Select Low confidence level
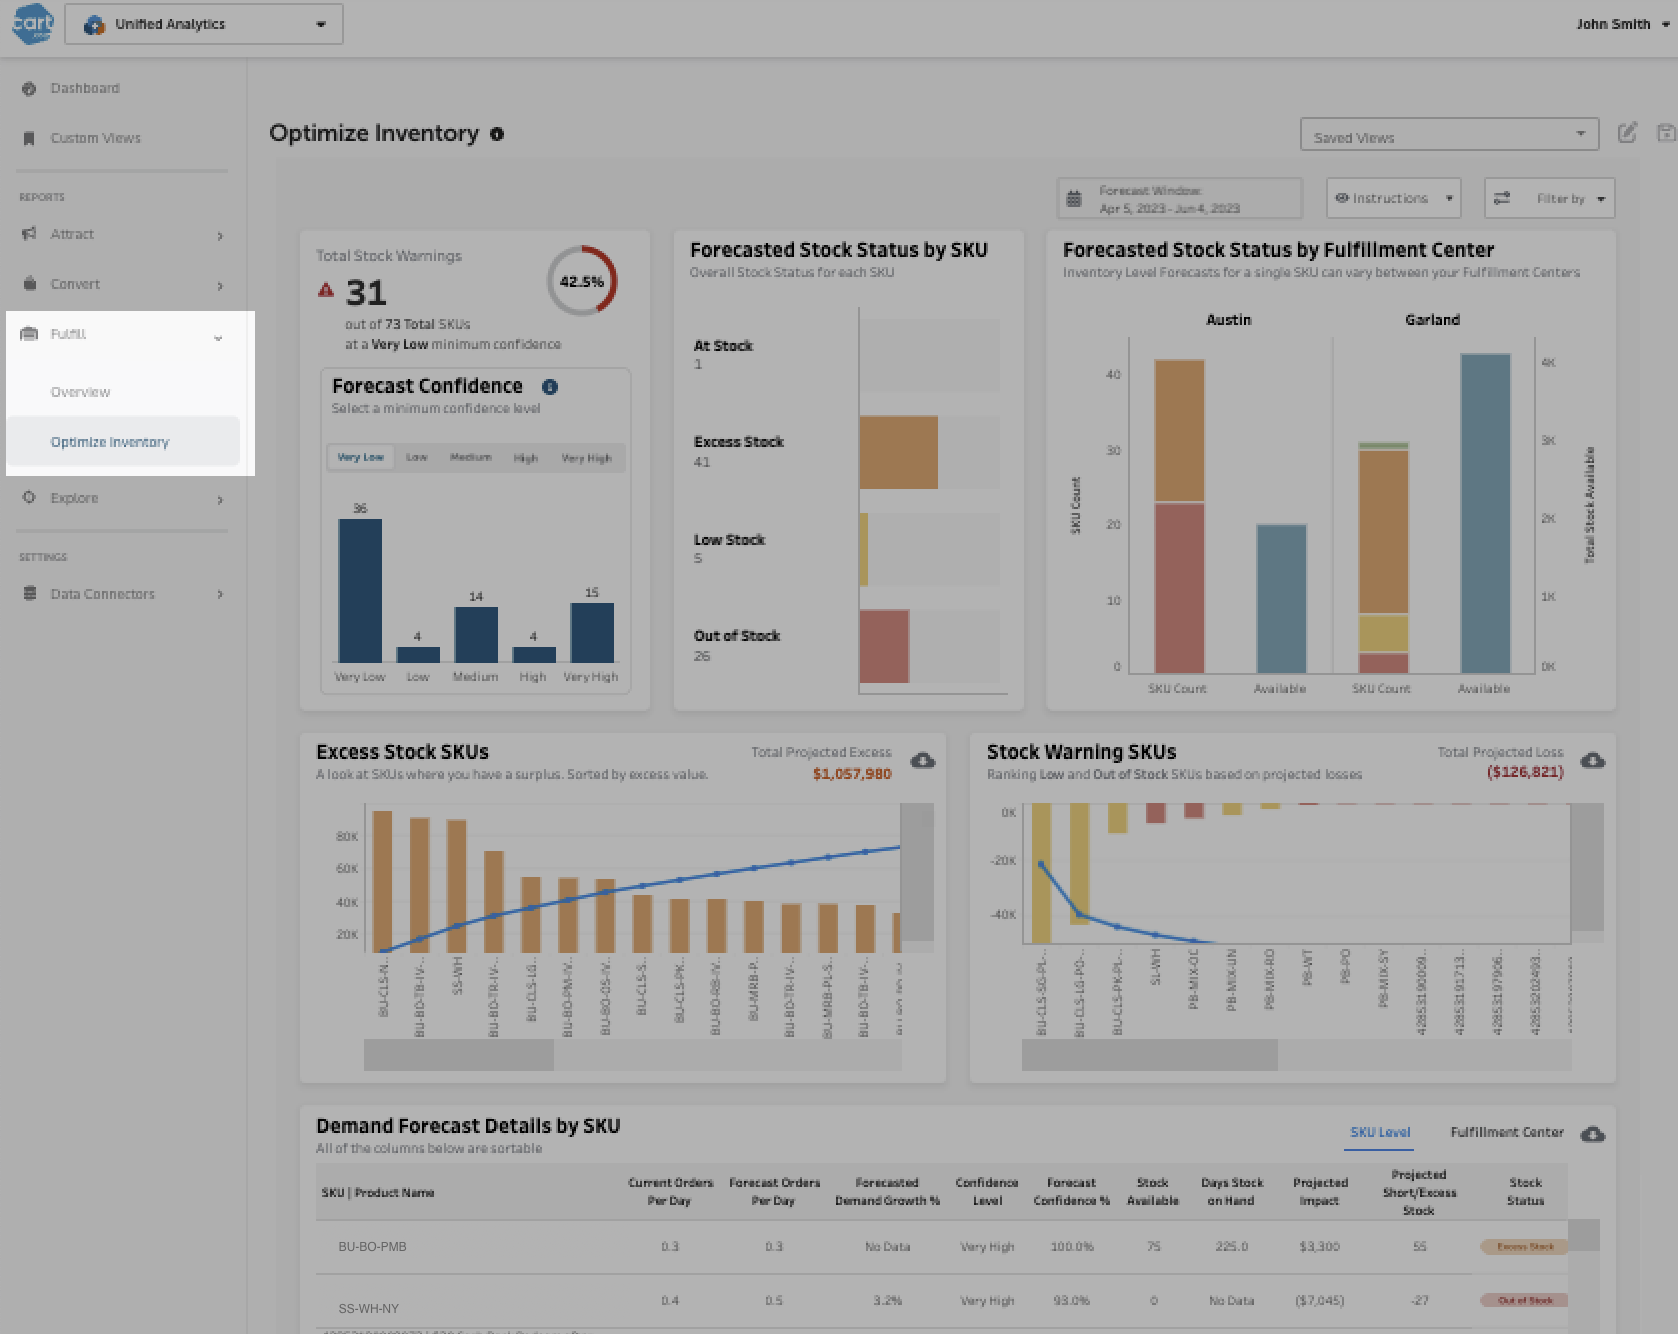This screenshot has width=1678, height=1334. point(417,457)
